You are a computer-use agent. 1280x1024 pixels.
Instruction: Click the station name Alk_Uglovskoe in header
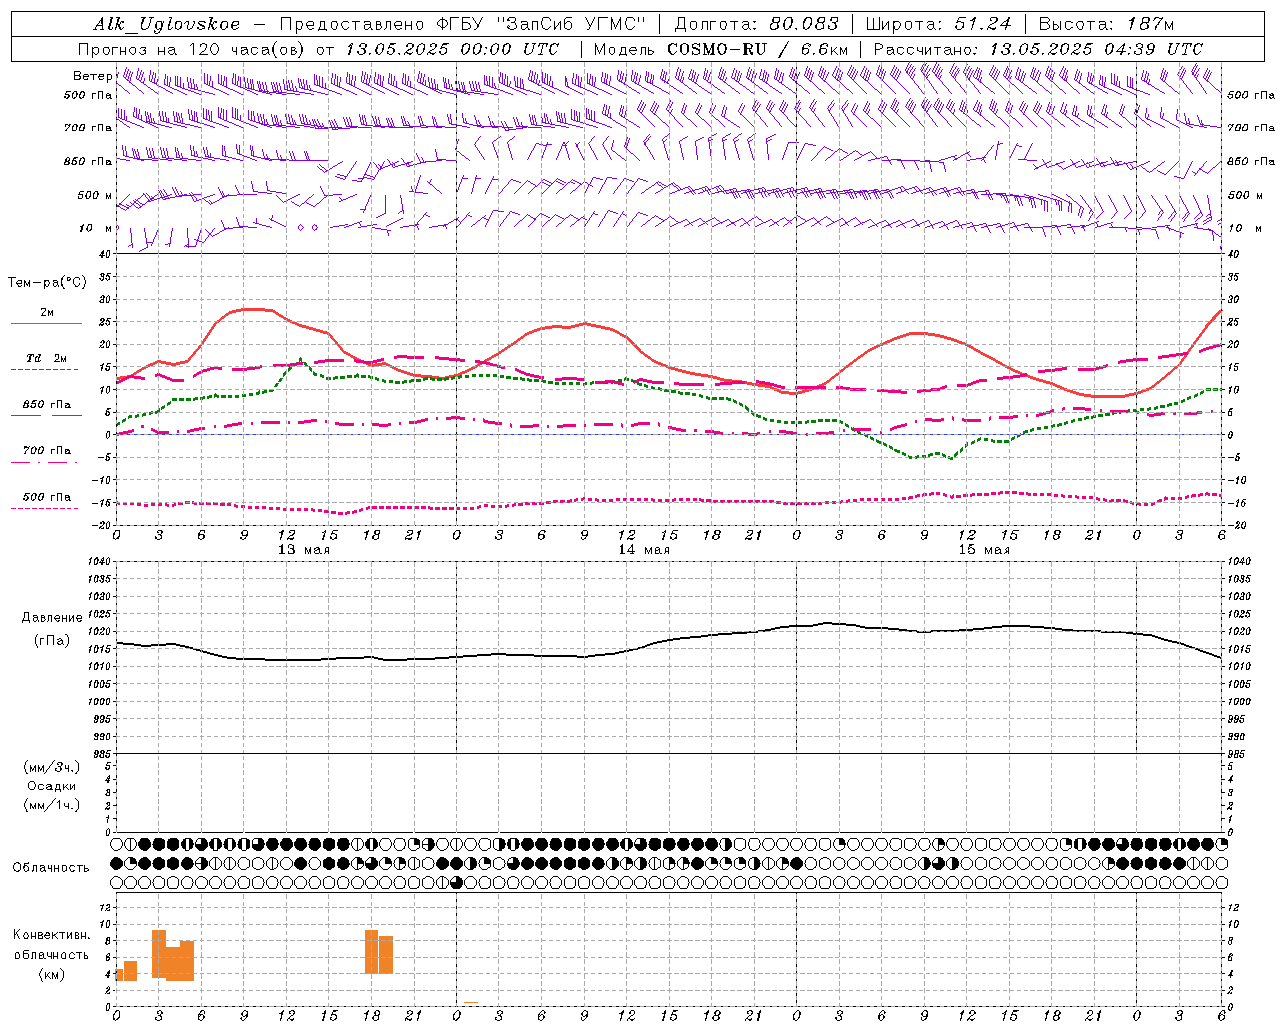(167, 24)
